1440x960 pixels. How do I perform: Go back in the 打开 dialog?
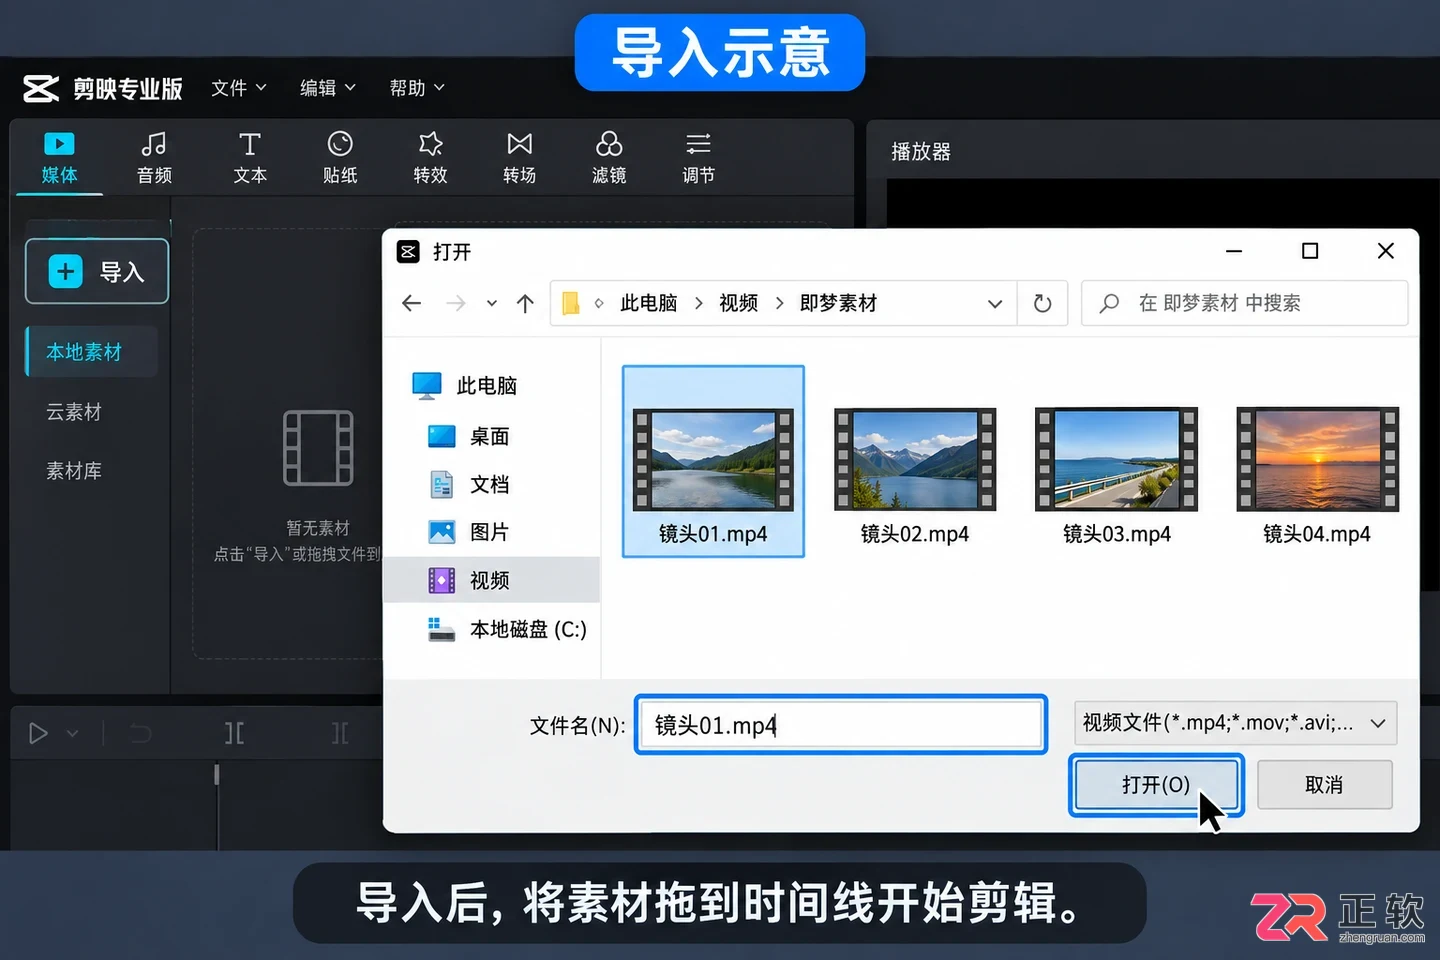click(x=411, y=303)
